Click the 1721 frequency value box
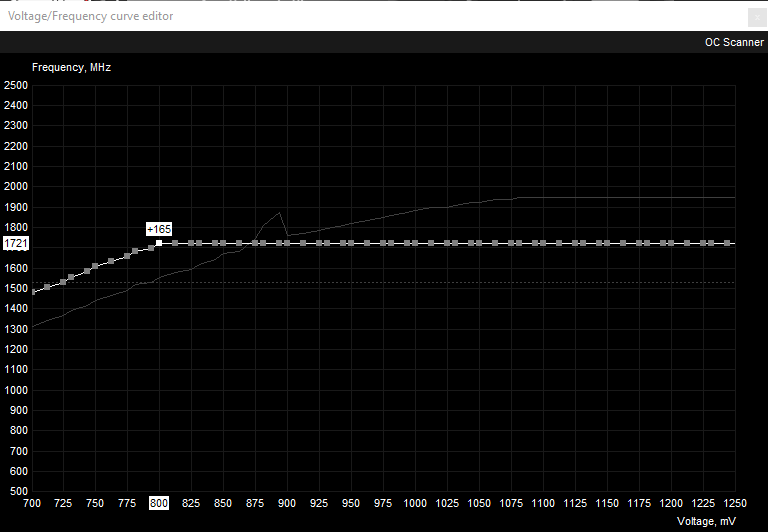 (17, 243)
